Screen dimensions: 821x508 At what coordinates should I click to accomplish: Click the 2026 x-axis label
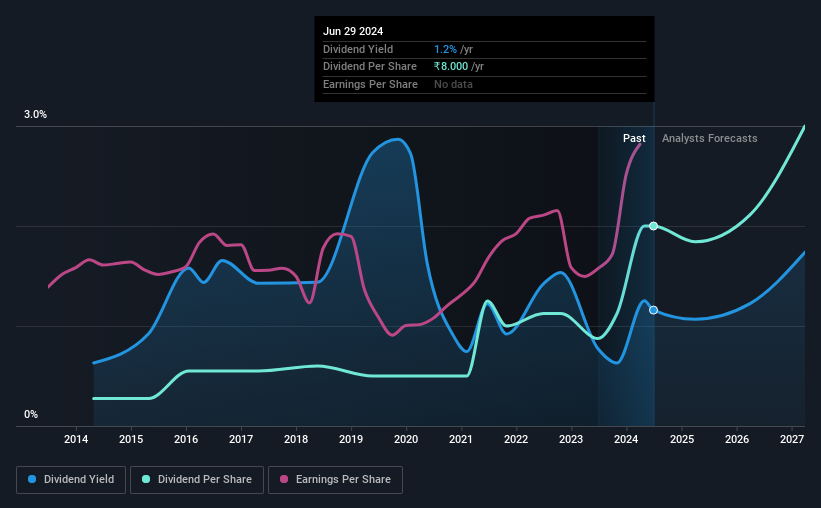(x=737, y=439)
